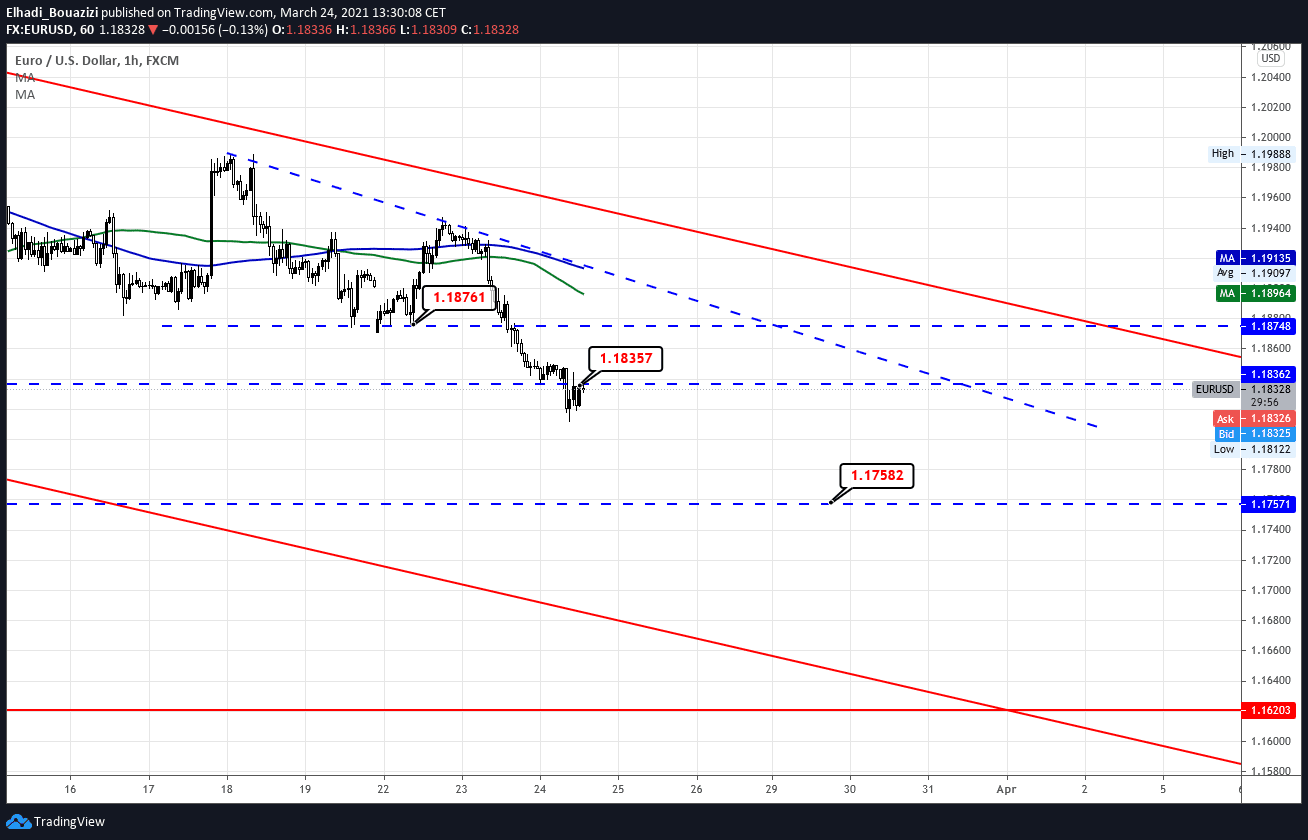
Task: Click the 1.18761 price callout label
Action: pos(460,296)
